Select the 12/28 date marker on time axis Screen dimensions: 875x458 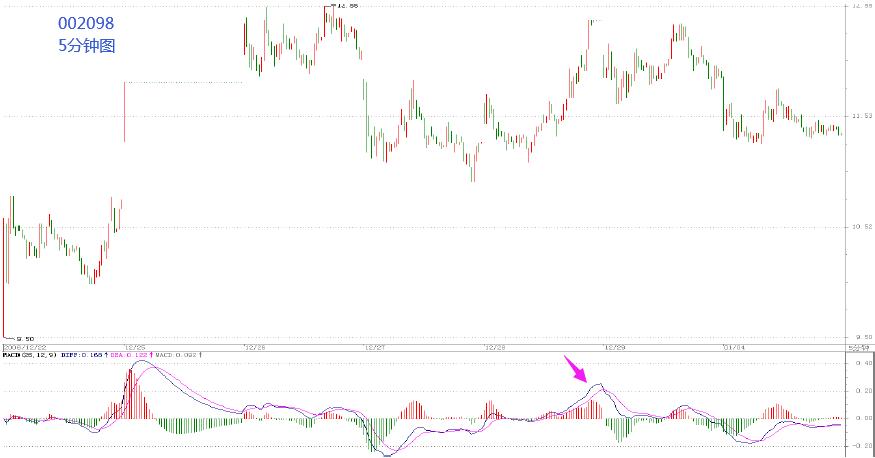(496, 347)
